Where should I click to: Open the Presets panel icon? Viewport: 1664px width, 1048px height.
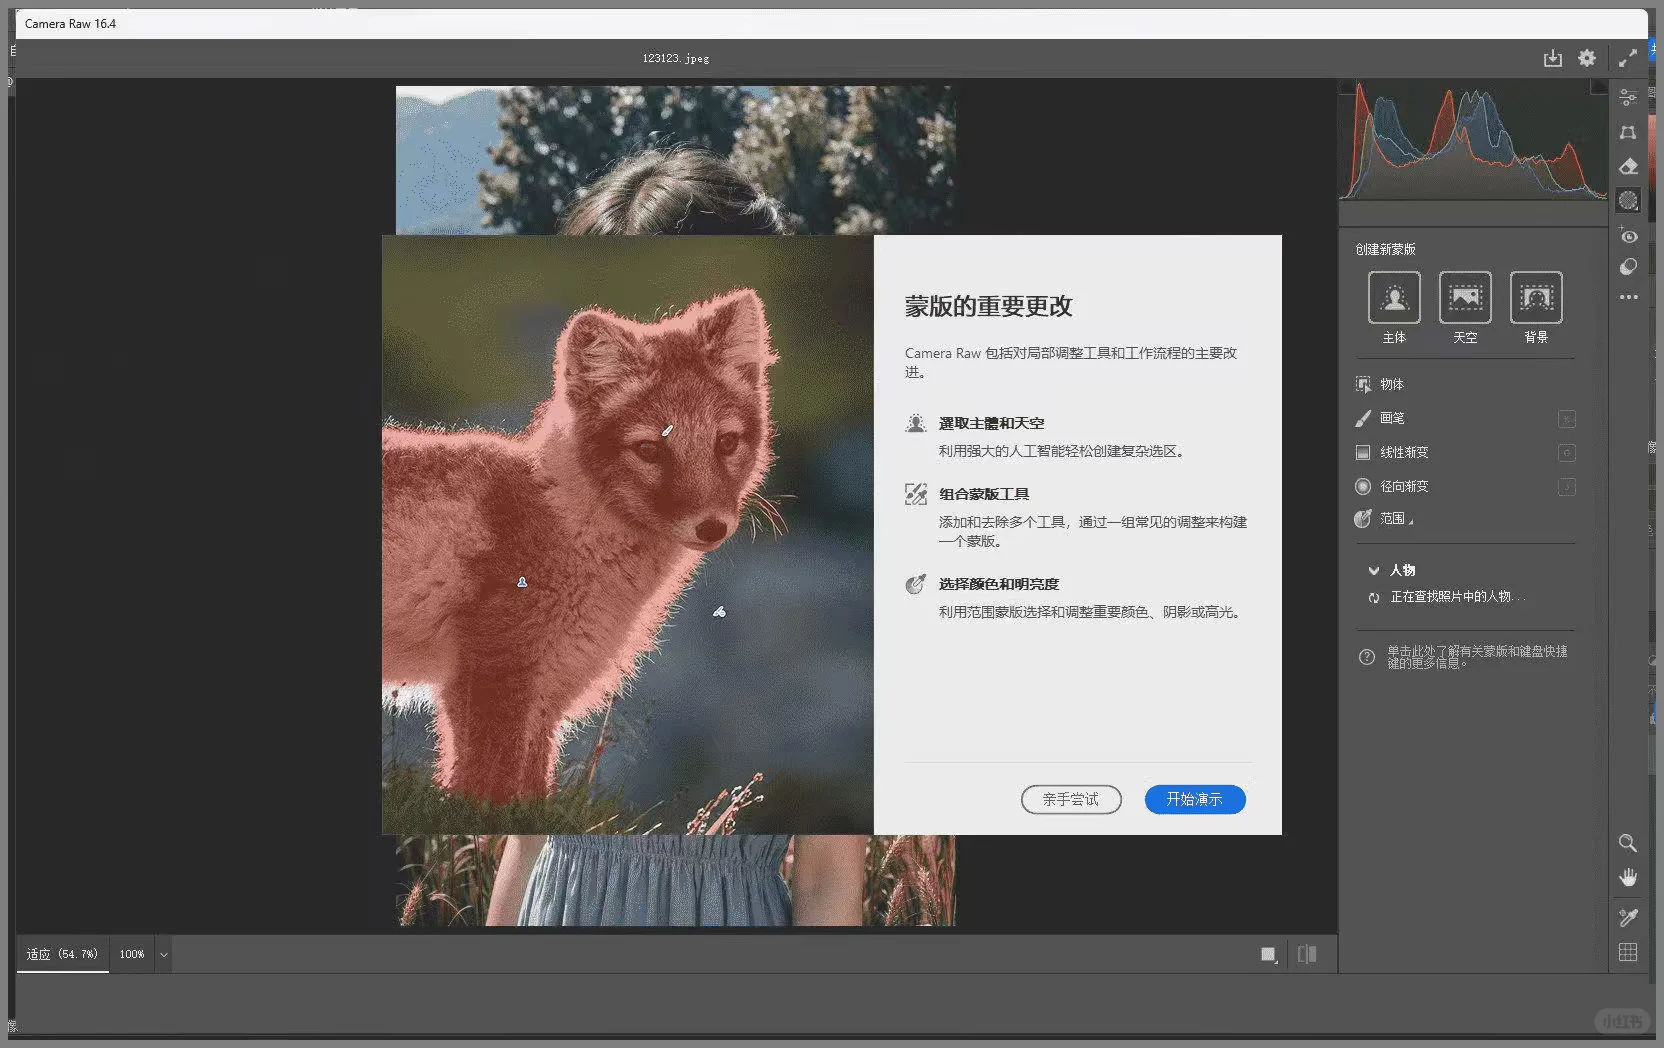[1628, 267]
